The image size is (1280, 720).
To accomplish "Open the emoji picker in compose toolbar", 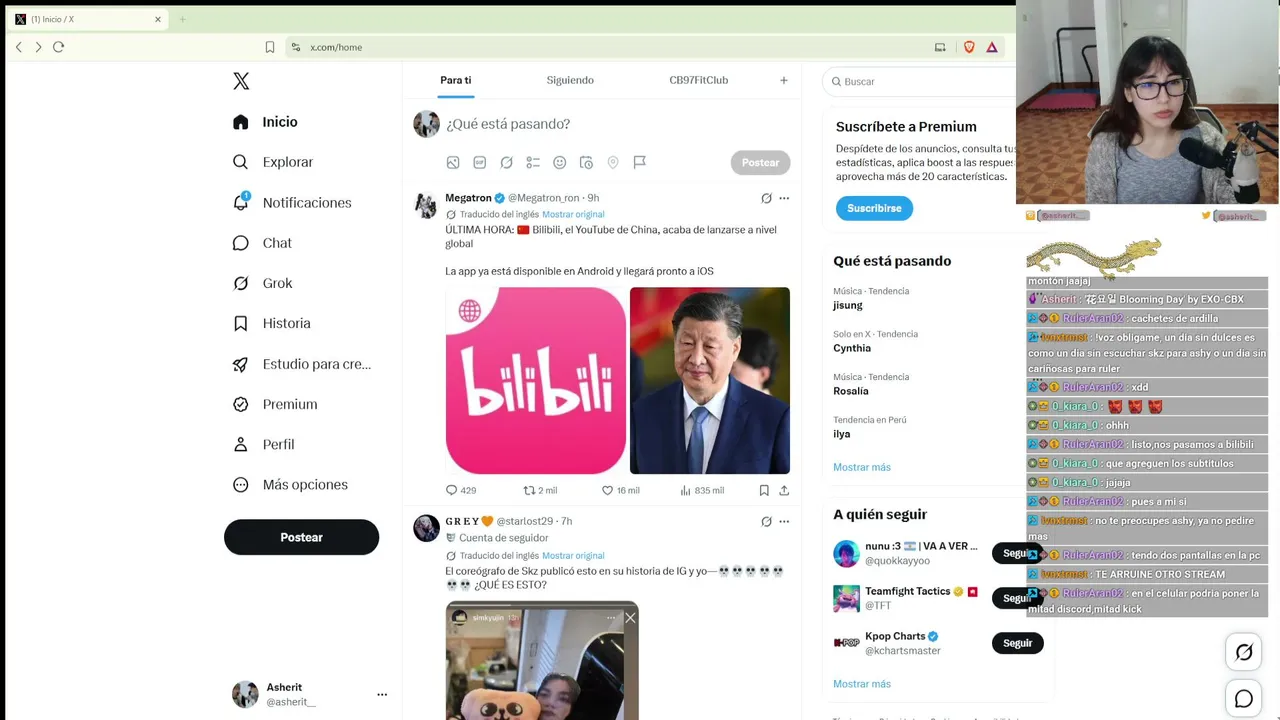I will [560, 162].
